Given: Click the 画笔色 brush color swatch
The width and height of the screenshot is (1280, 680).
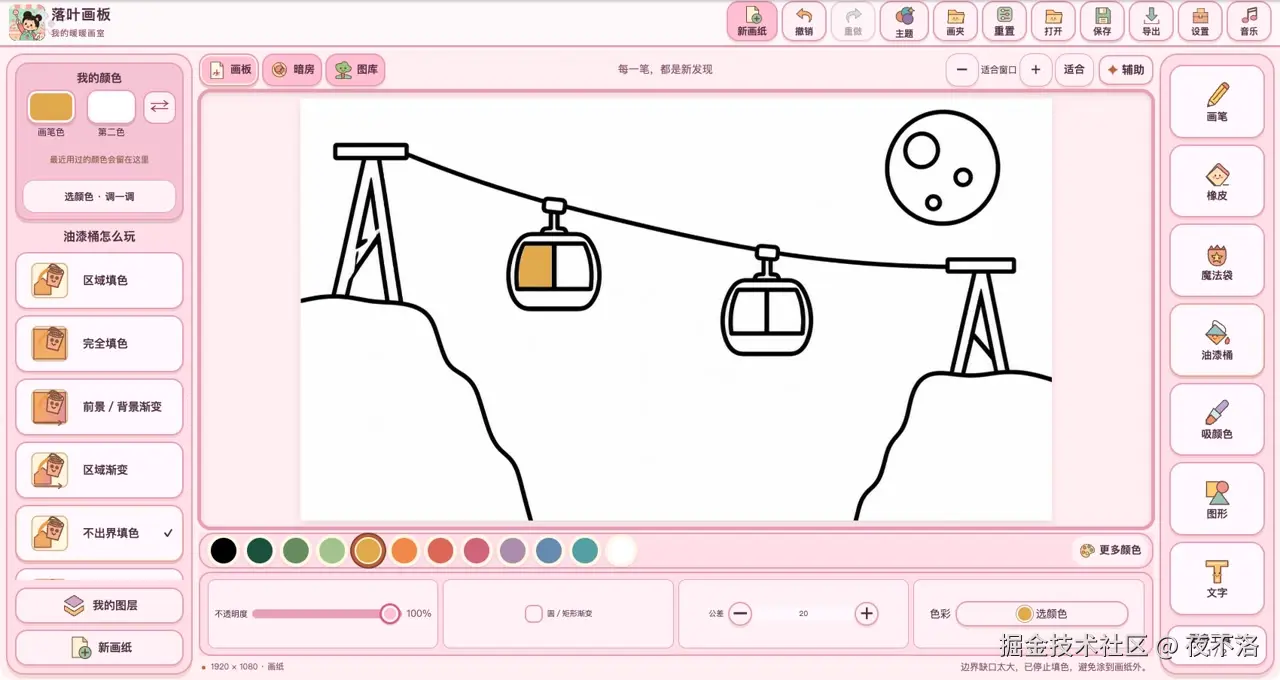Looking at the screenshot, I should pos(51,107).
